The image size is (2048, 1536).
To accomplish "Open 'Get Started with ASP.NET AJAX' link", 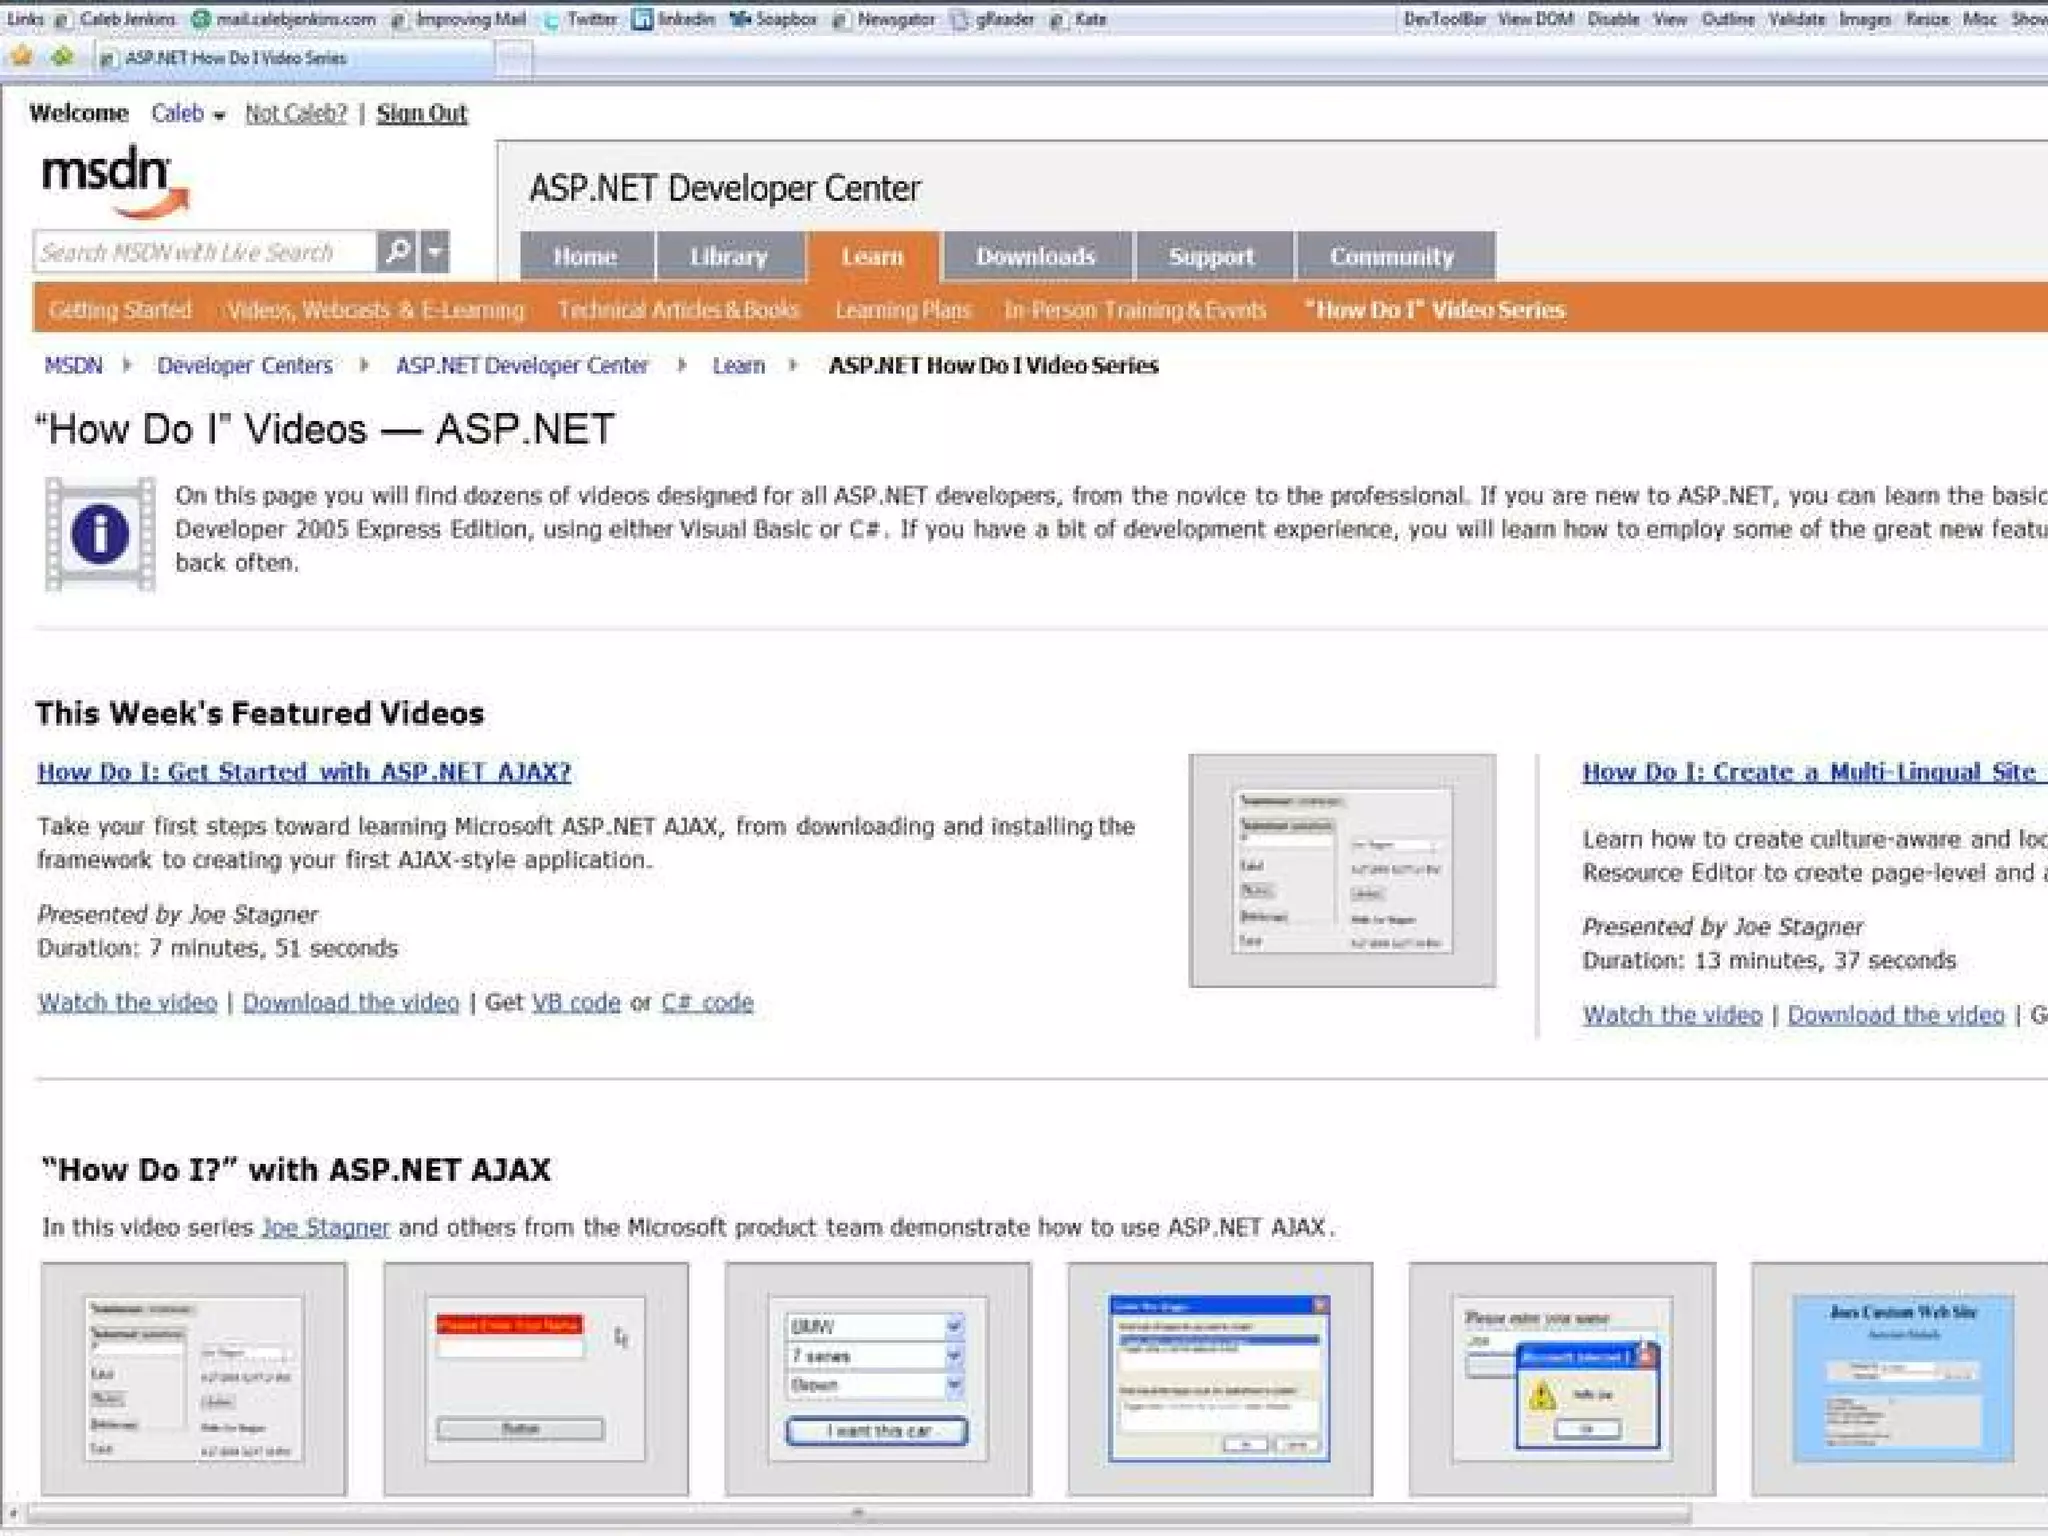I will [x=304, y=772].
